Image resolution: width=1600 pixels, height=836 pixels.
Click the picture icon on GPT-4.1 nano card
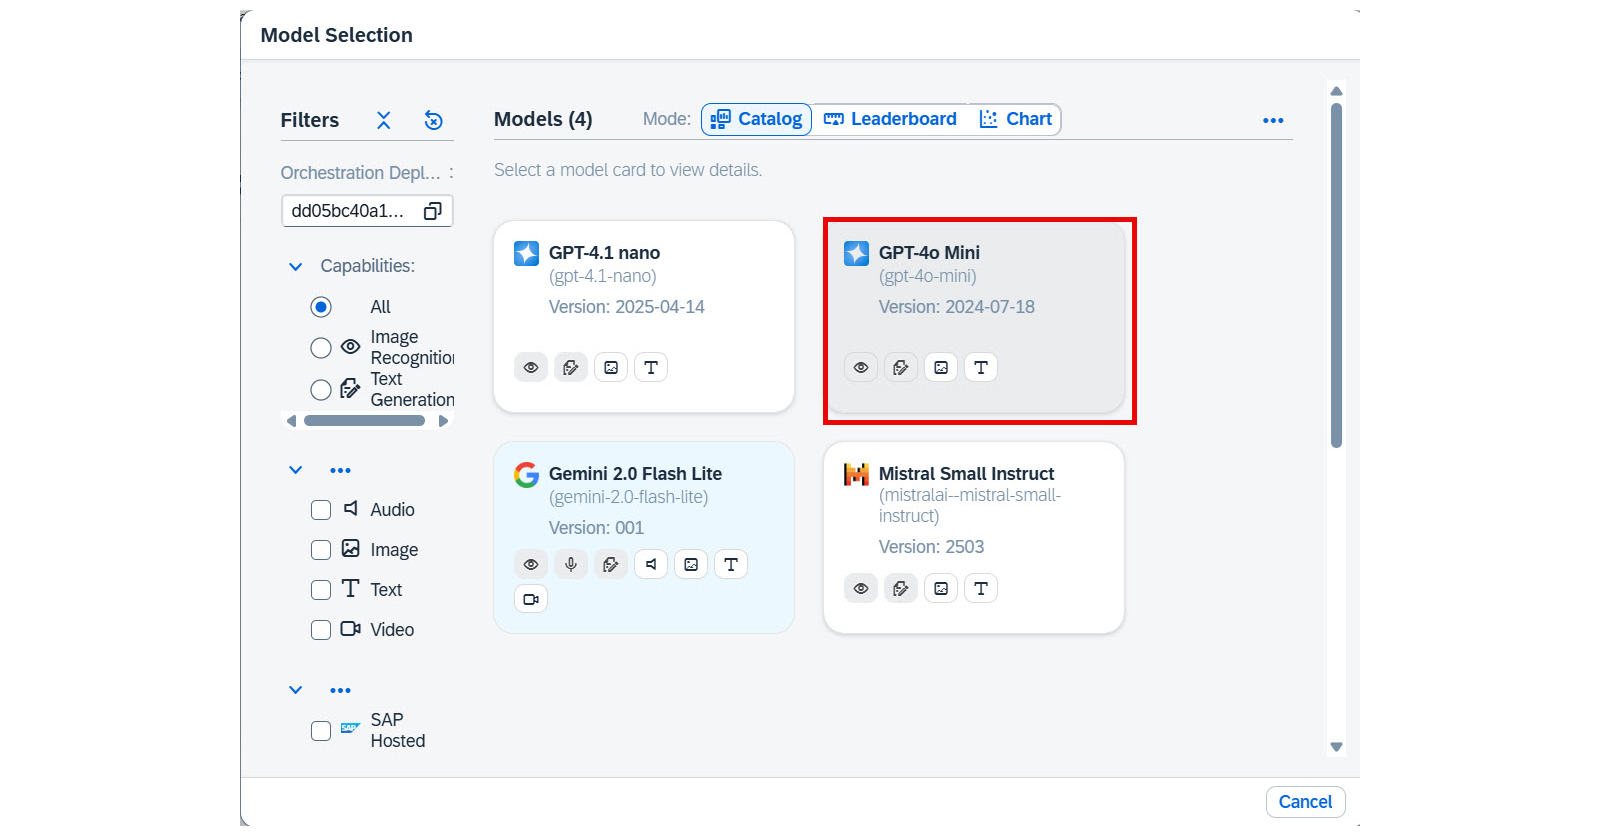click(611, 368)
